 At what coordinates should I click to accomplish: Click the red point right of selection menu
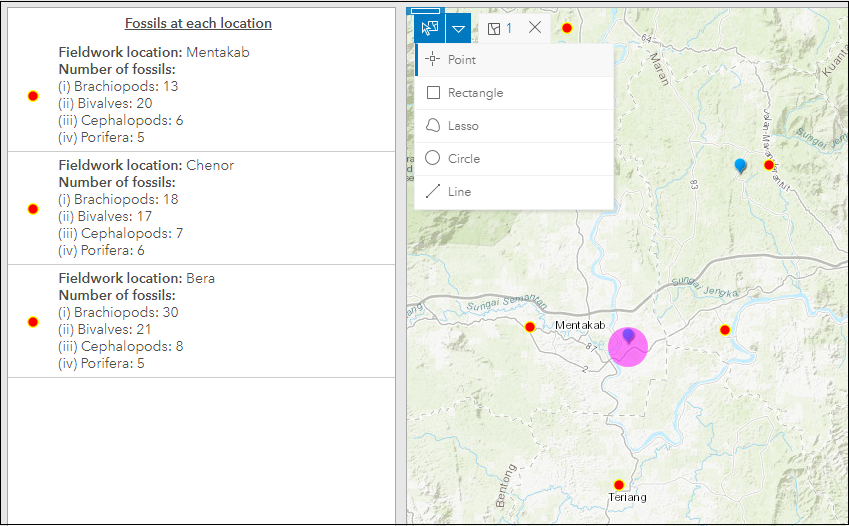click(x=567, y=28)
